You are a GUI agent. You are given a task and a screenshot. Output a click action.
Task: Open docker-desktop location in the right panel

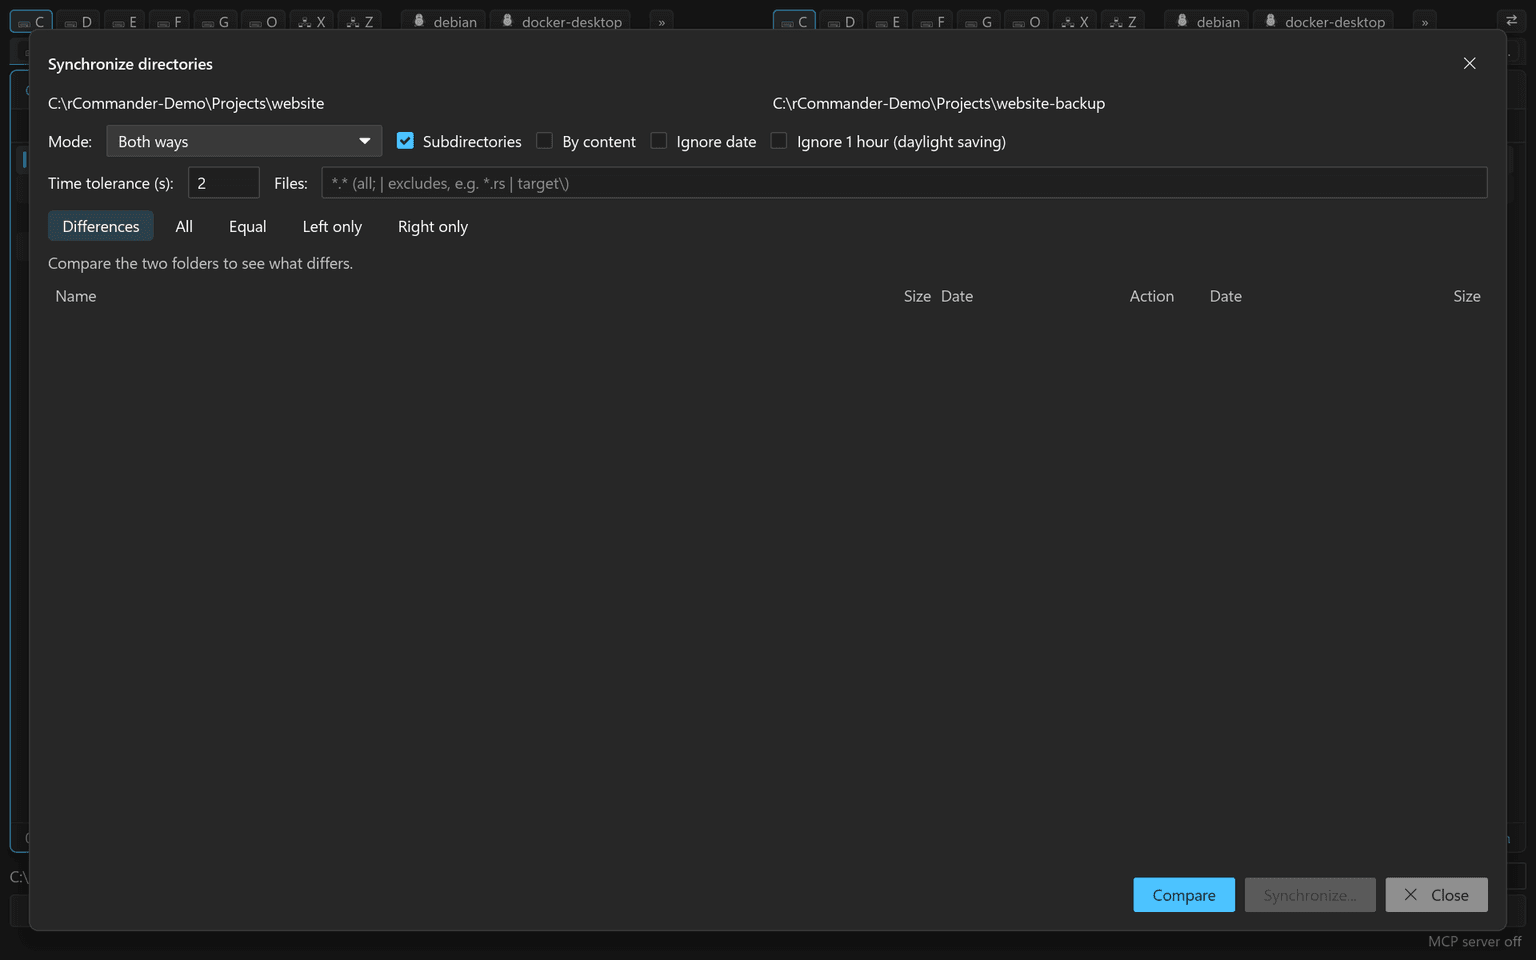click(x=1324, y=21)
